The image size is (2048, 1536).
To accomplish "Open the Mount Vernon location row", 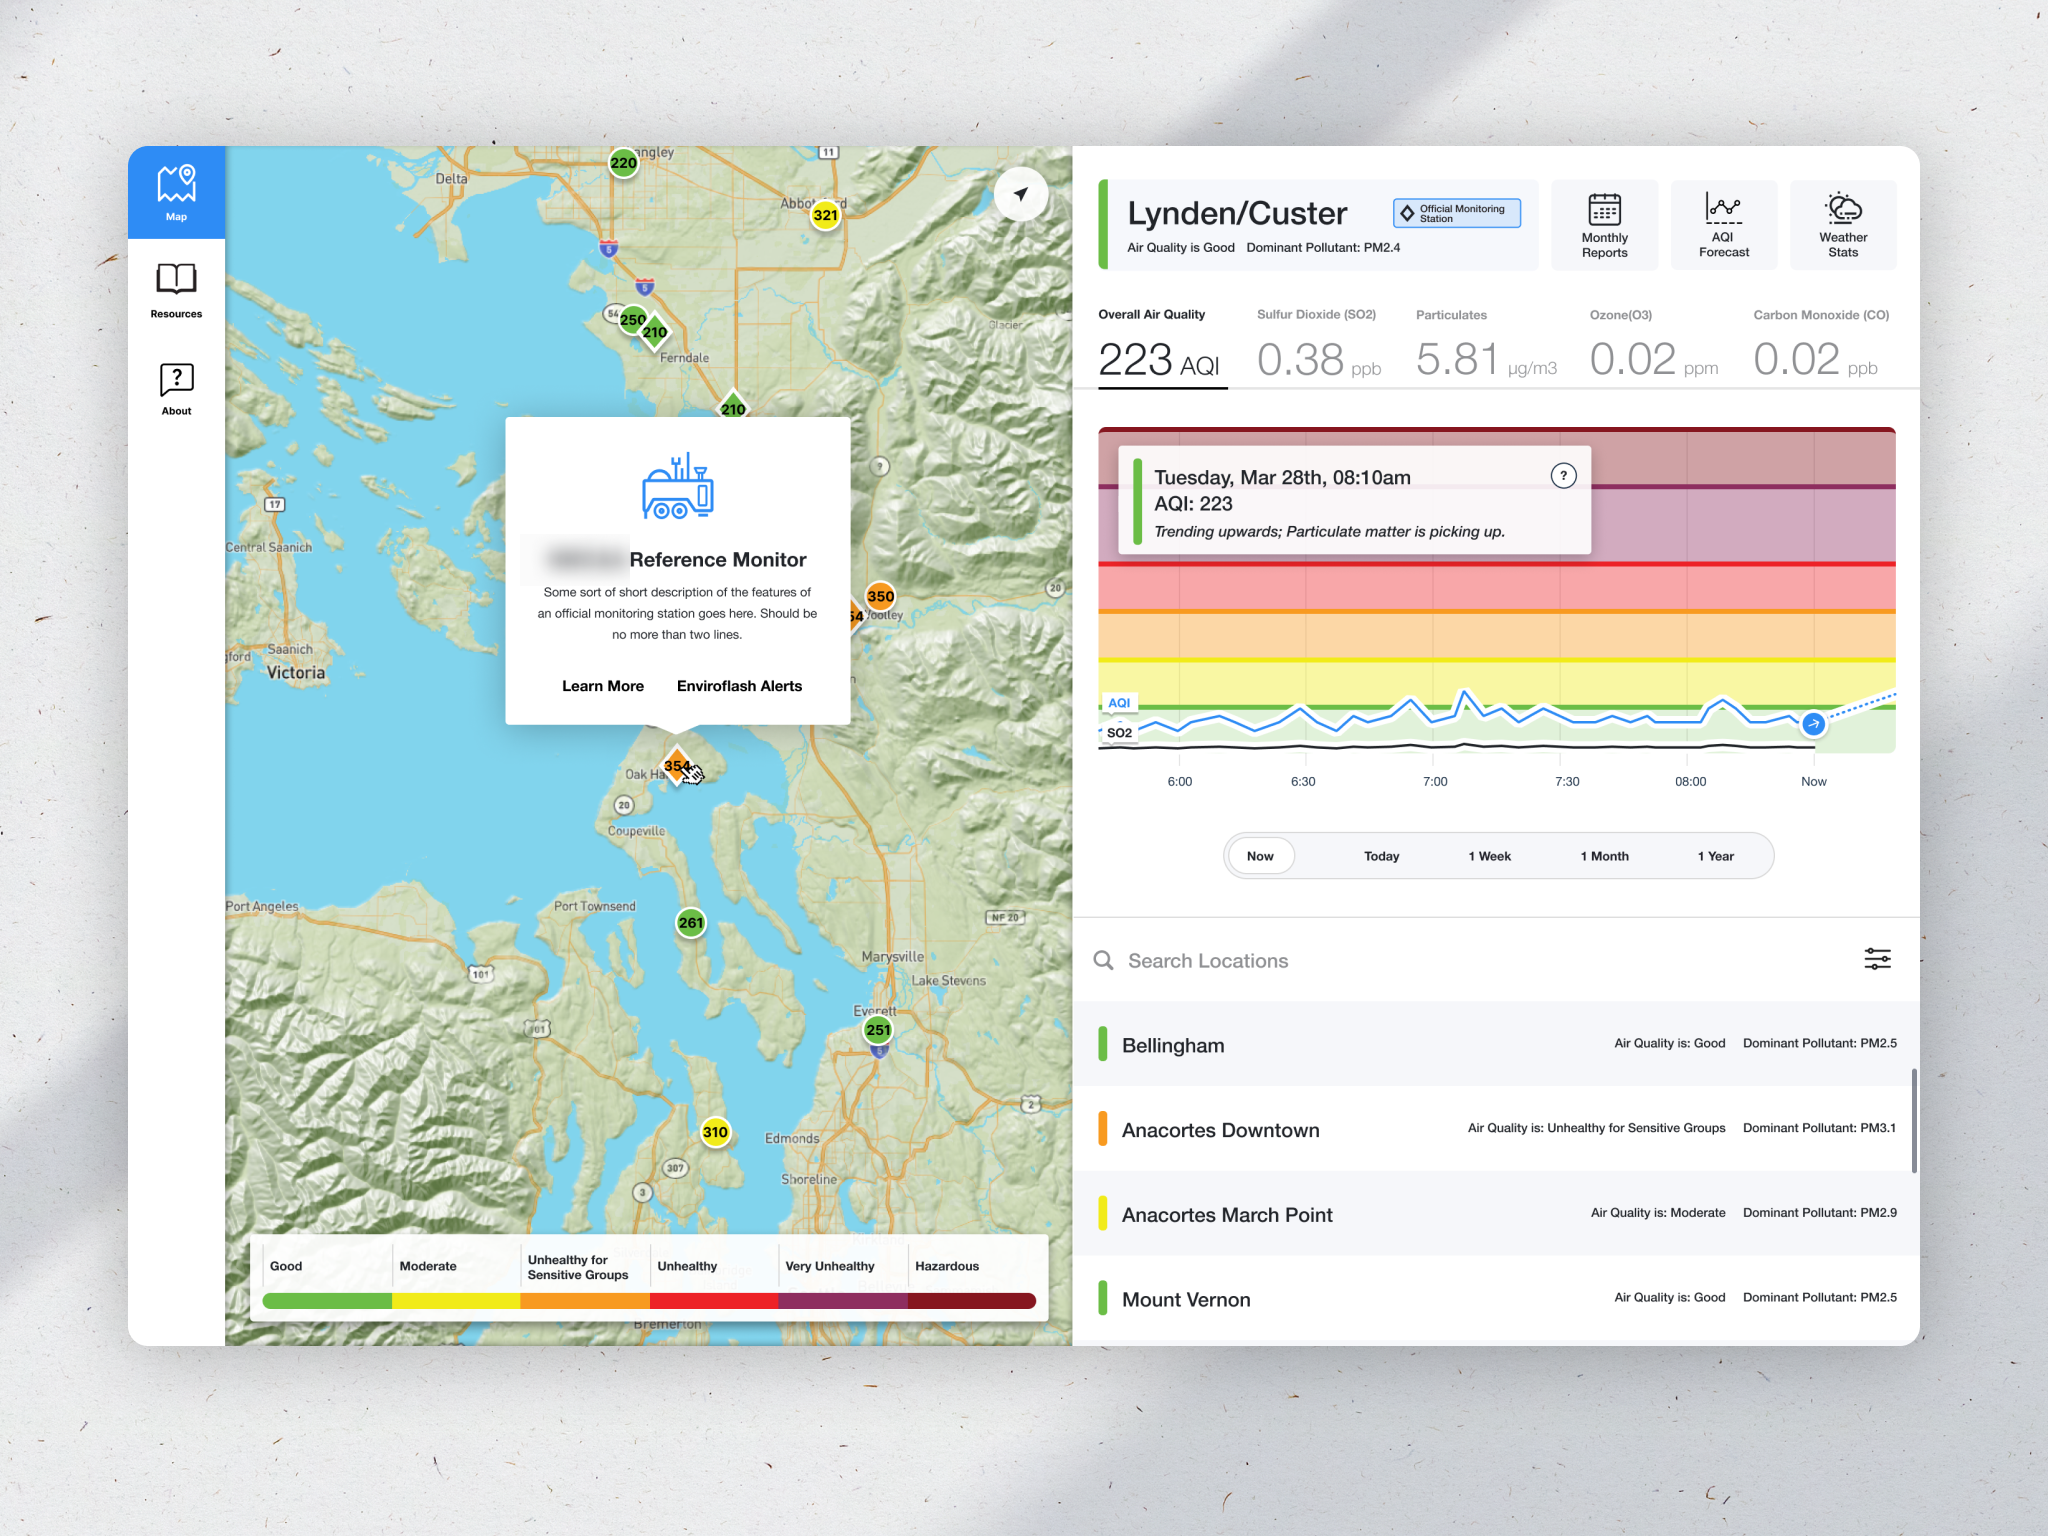I will pos(1496,1298).
